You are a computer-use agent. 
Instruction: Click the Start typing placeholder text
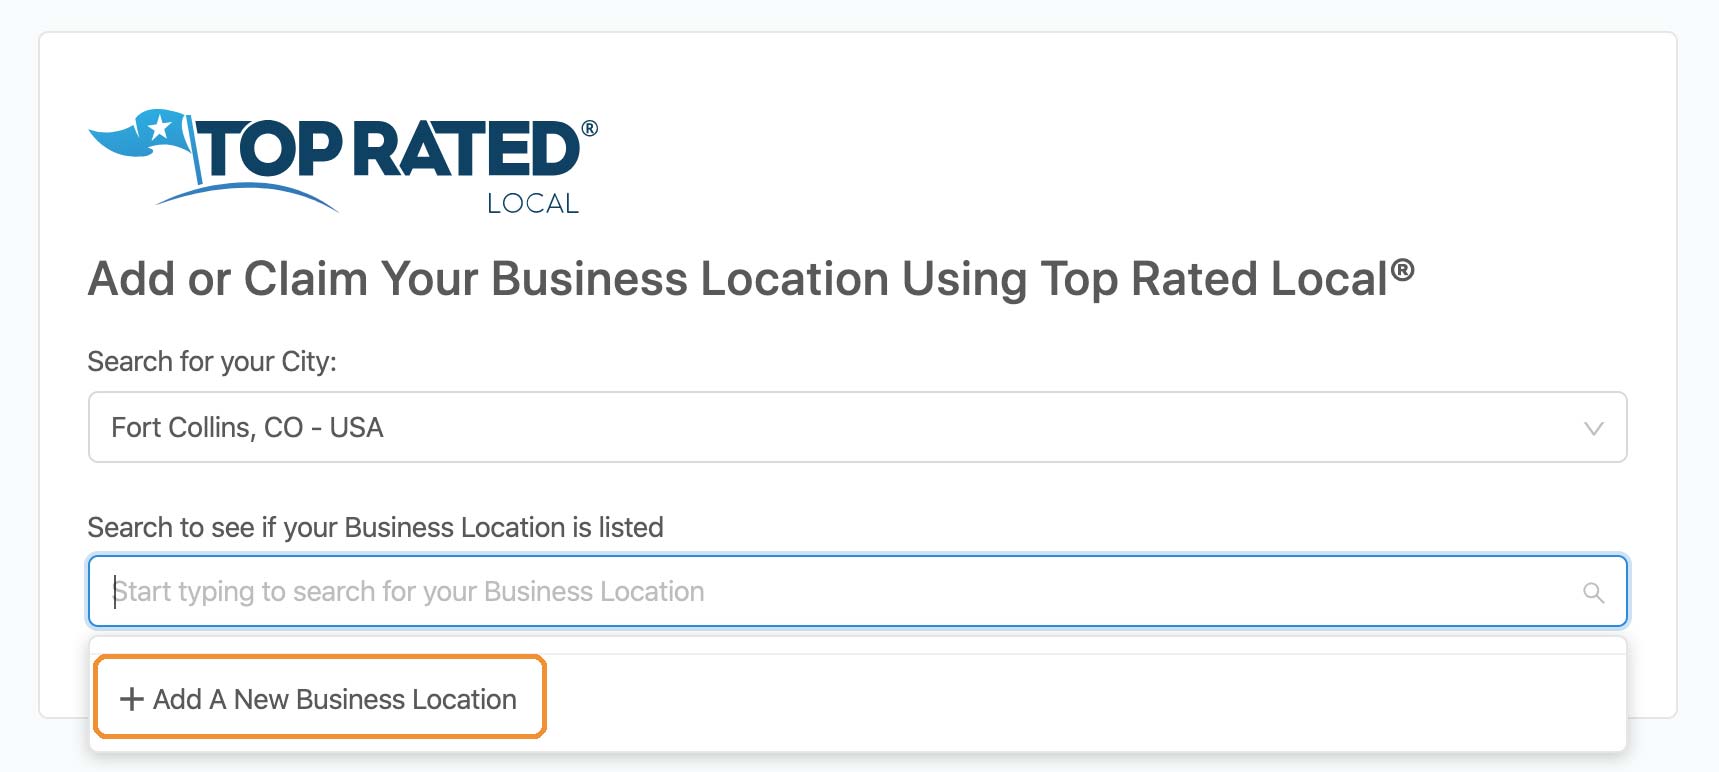pyautogui.click(x=409, y=591)
